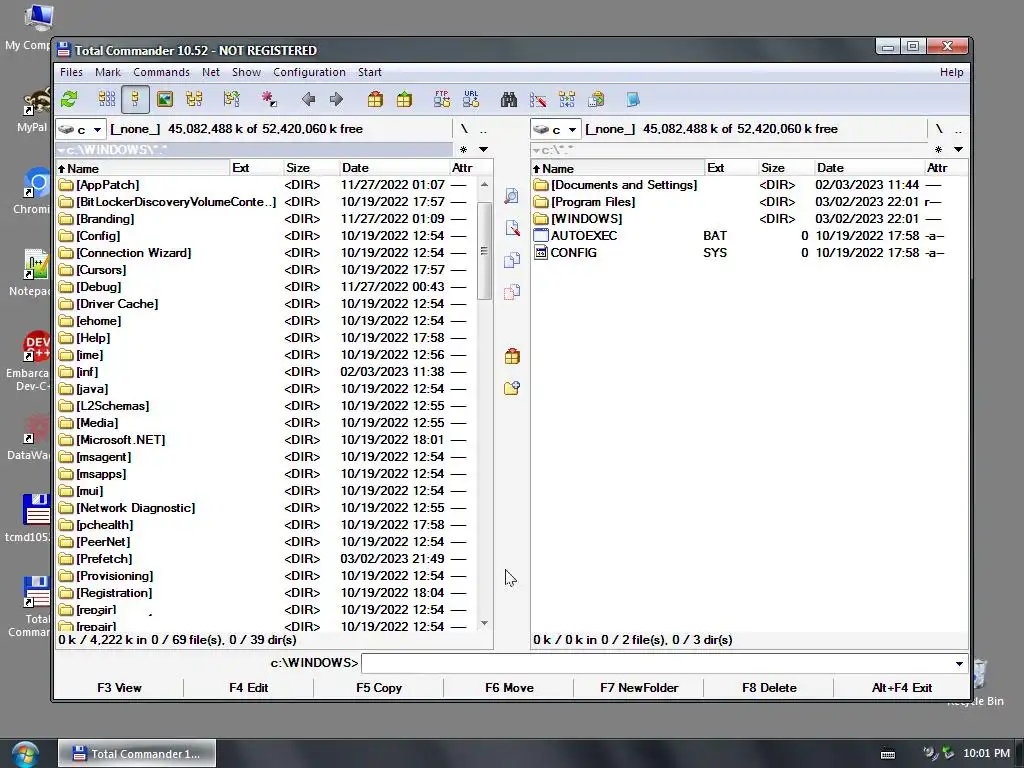Click the F3 View button
1024x768 pixels.
point(119,688)
